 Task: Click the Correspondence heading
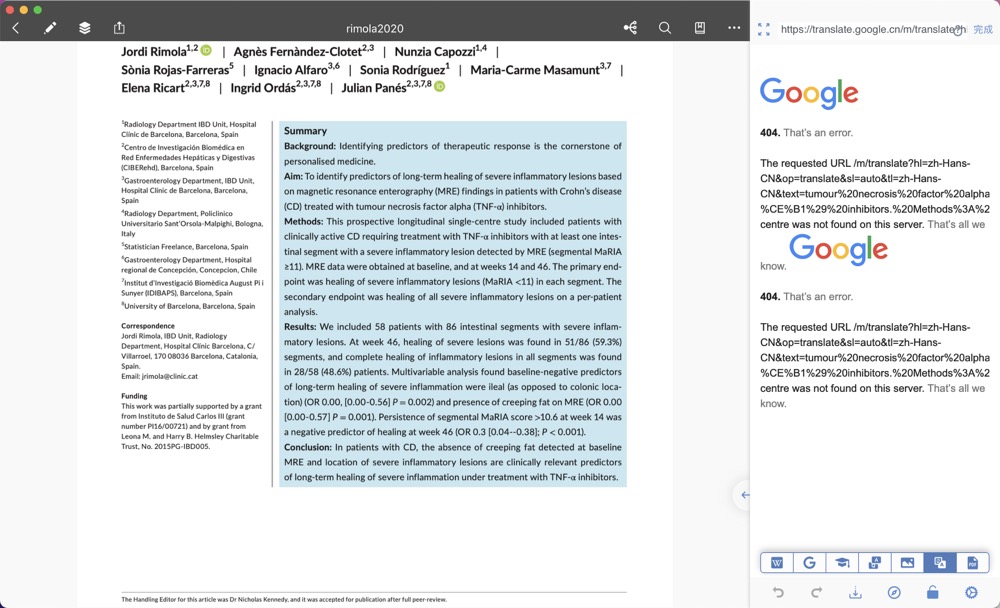(x=148, y=326)
